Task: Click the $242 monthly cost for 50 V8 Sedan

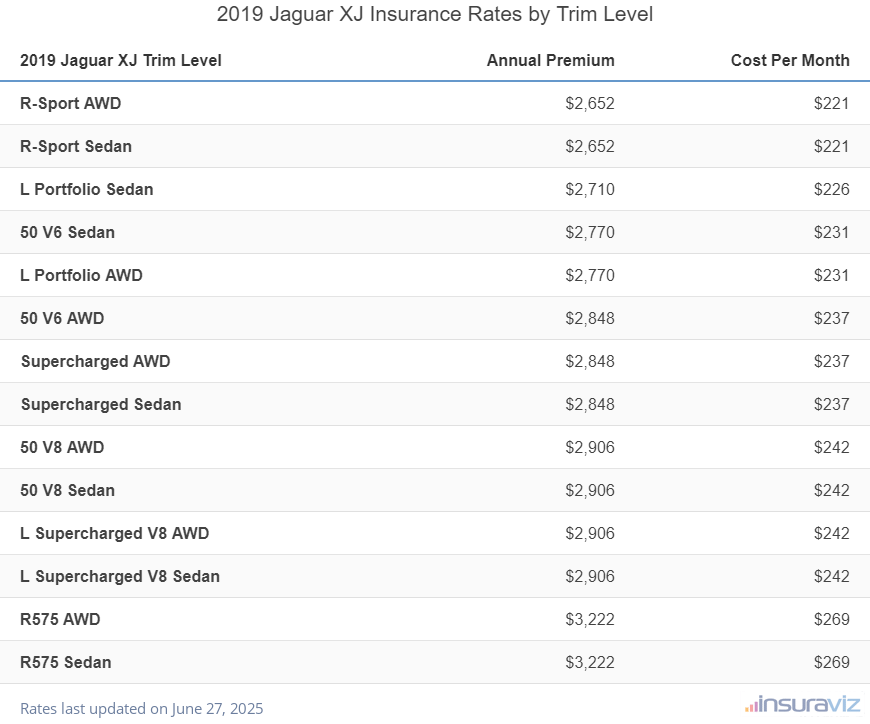Action: 832,490
